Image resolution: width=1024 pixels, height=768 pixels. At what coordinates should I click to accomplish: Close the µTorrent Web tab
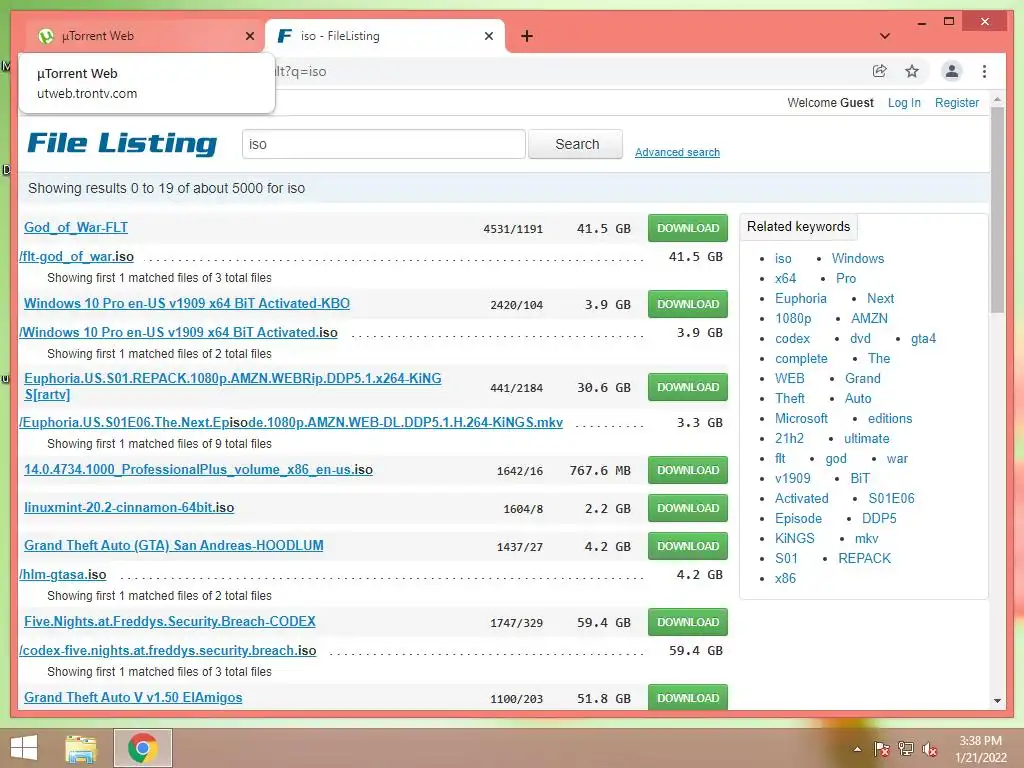(249, 37)
